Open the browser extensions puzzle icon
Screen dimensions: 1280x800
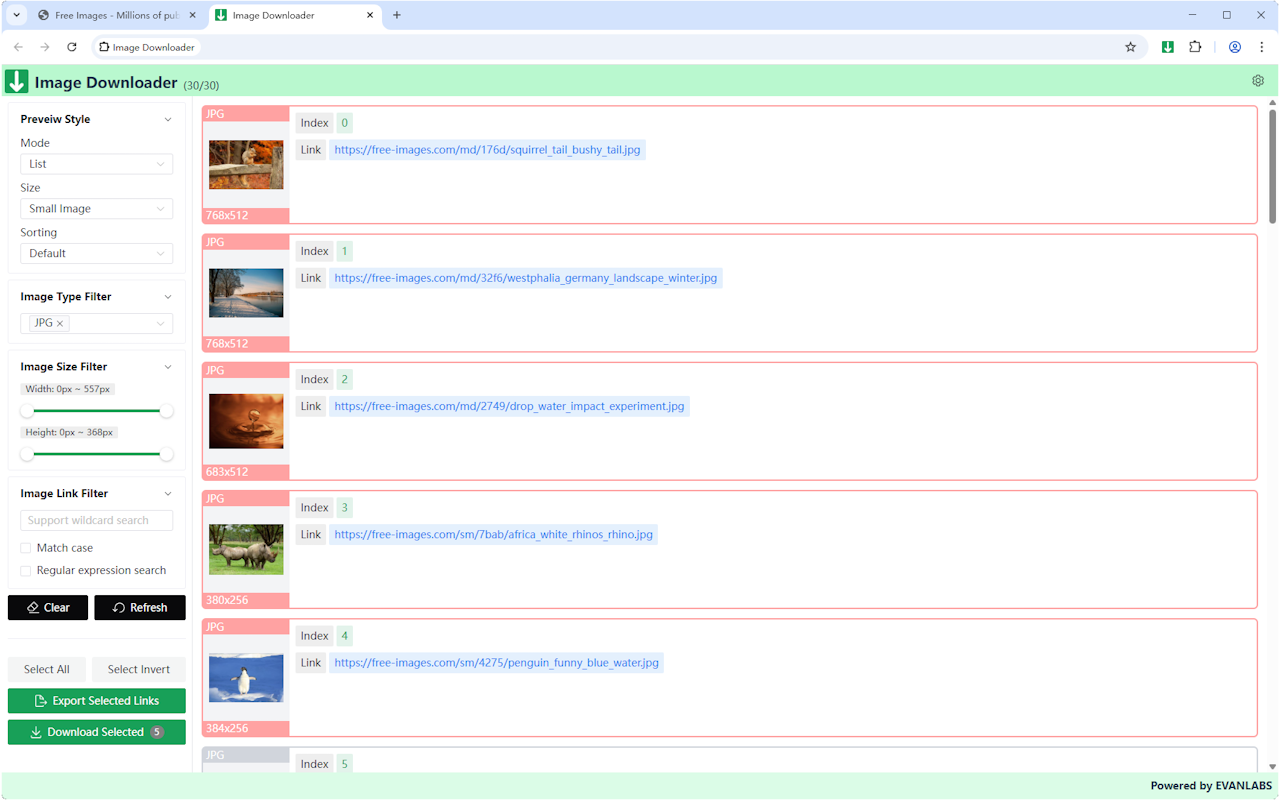1195,47
